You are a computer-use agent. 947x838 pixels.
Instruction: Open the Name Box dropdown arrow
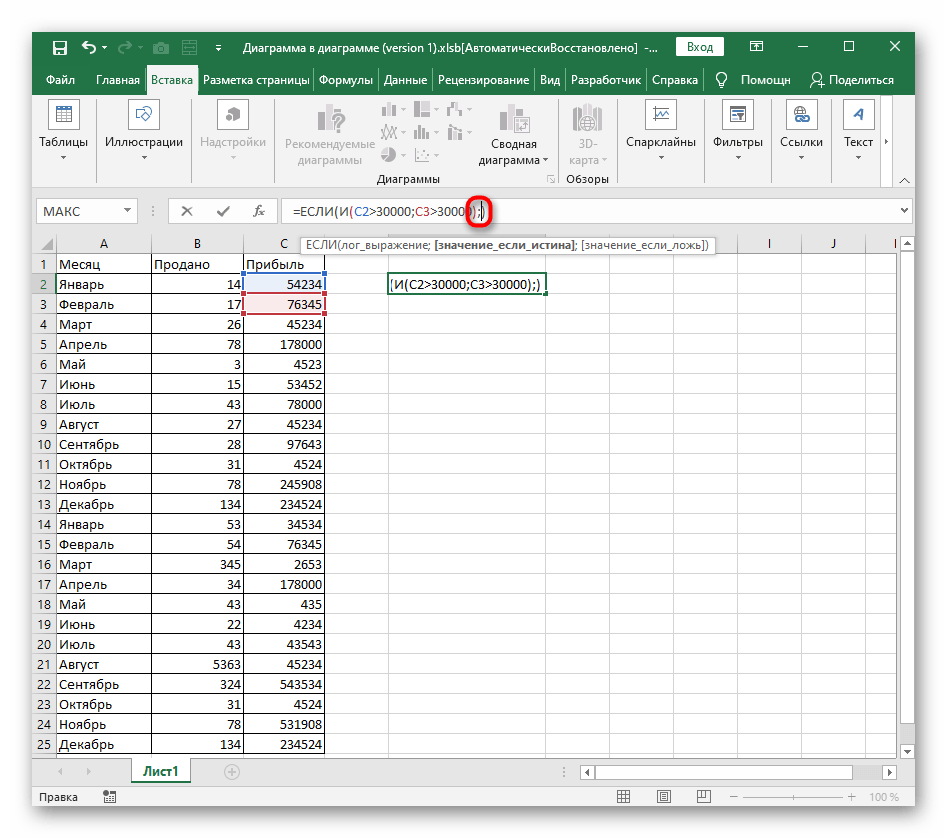127,211
